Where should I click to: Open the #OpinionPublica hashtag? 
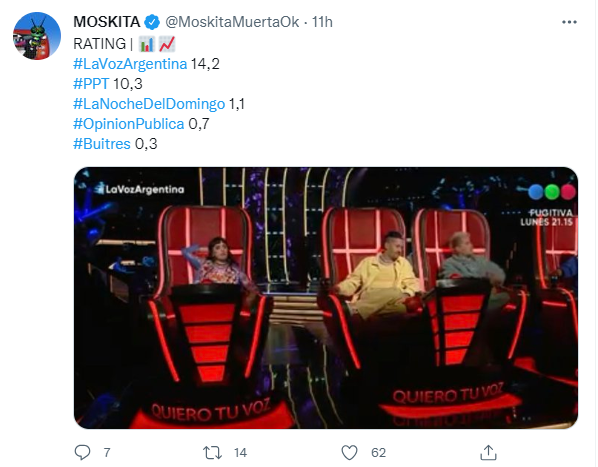tap(129, 124)
